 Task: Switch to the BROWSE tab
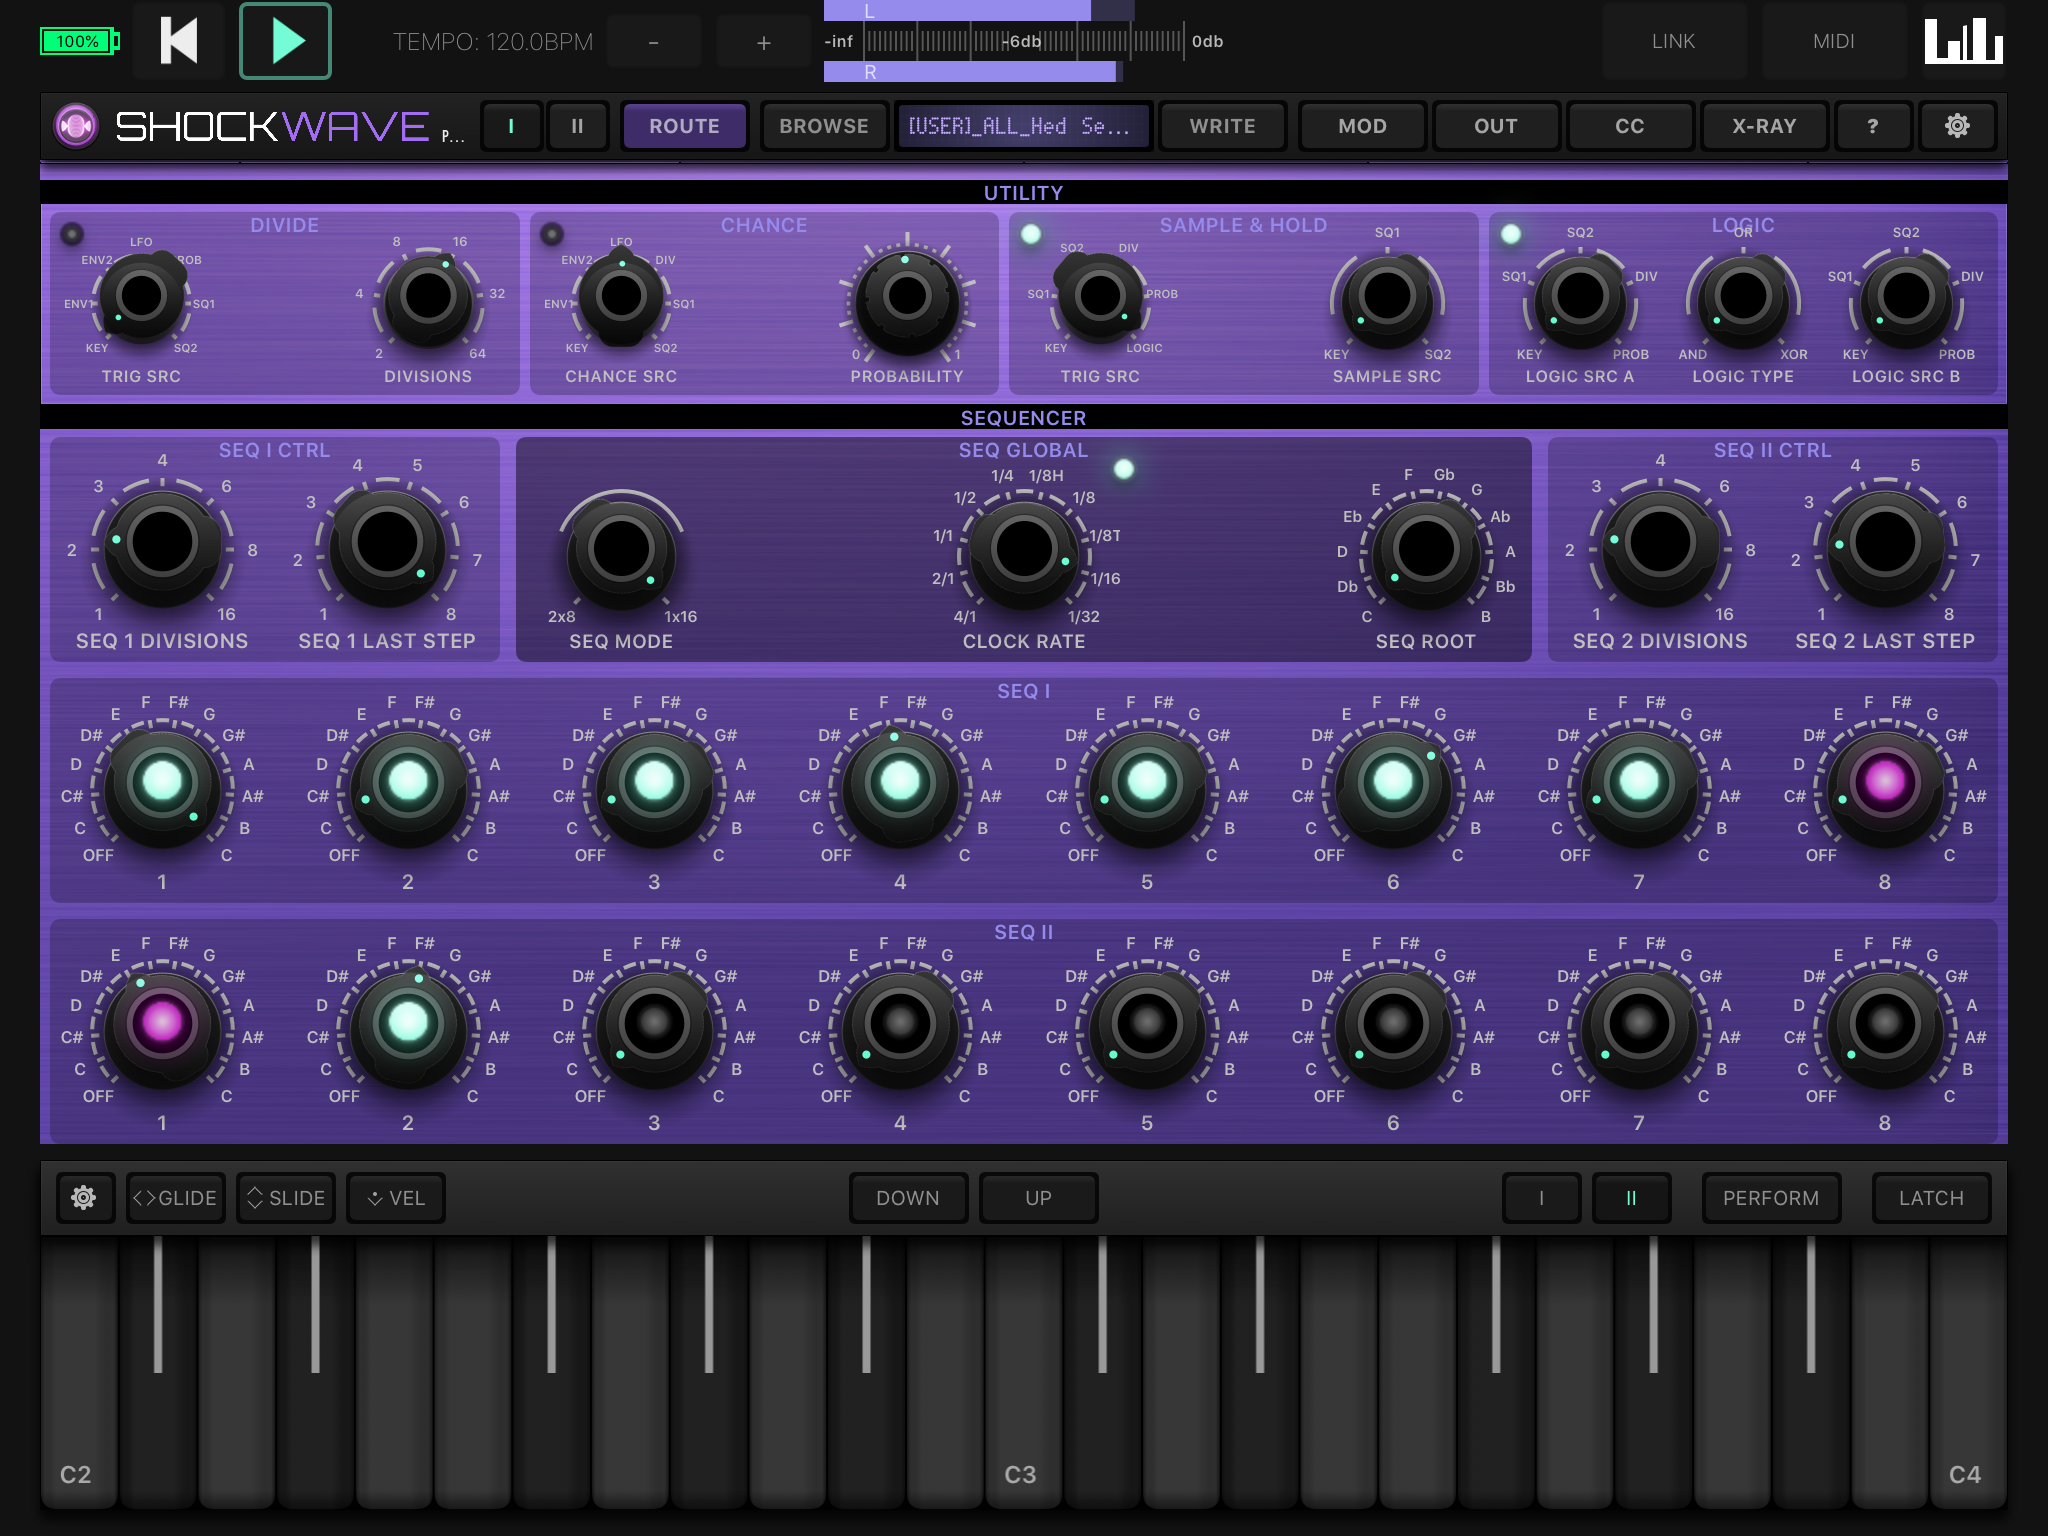[823, 126]
